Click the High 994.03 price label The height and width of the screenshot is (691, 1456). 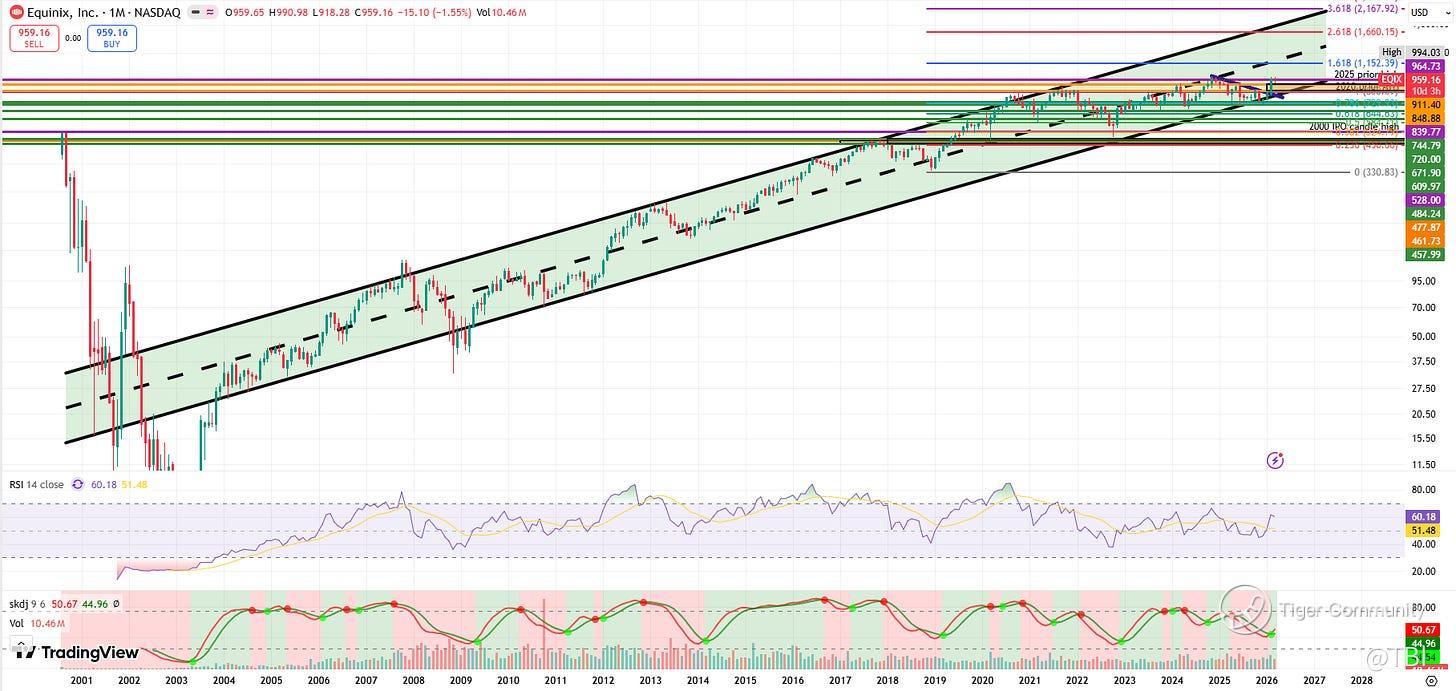click(x=1412, y=52)
